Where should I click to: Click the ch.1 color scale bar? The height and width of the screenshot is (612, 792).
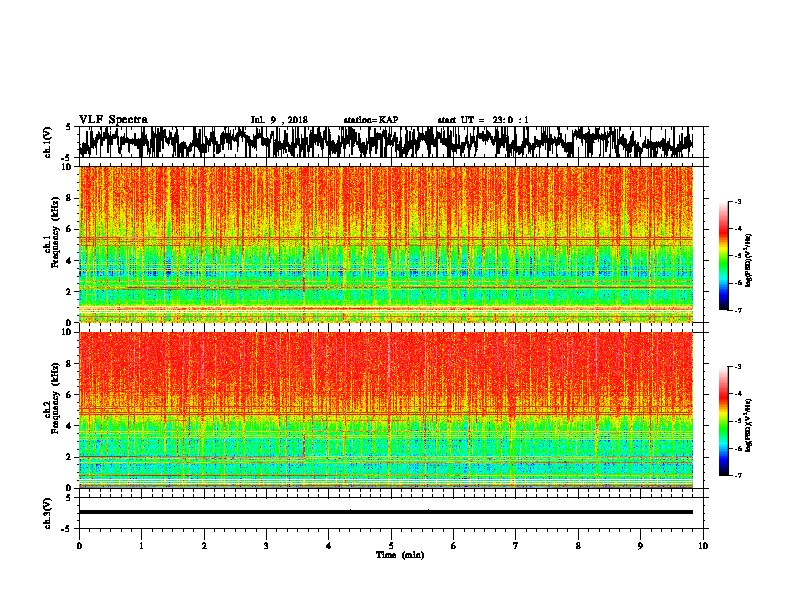tap(723, 256)
